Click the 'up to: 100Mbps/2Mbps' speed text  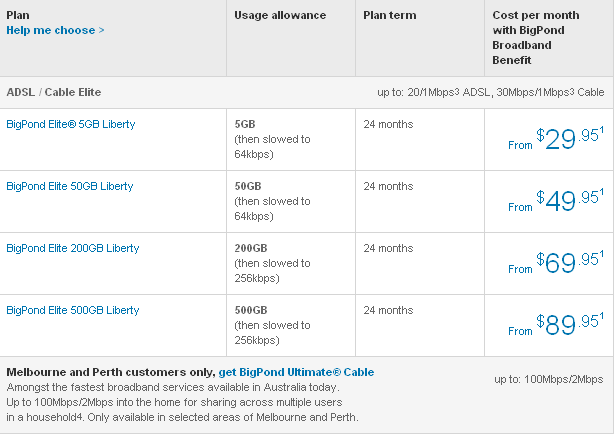pos(549,380)
